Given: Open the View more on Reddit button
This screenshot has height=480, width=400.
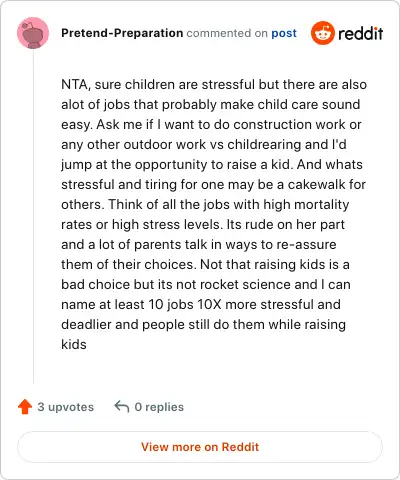Looking at the screenshot, I should [200, 447].
